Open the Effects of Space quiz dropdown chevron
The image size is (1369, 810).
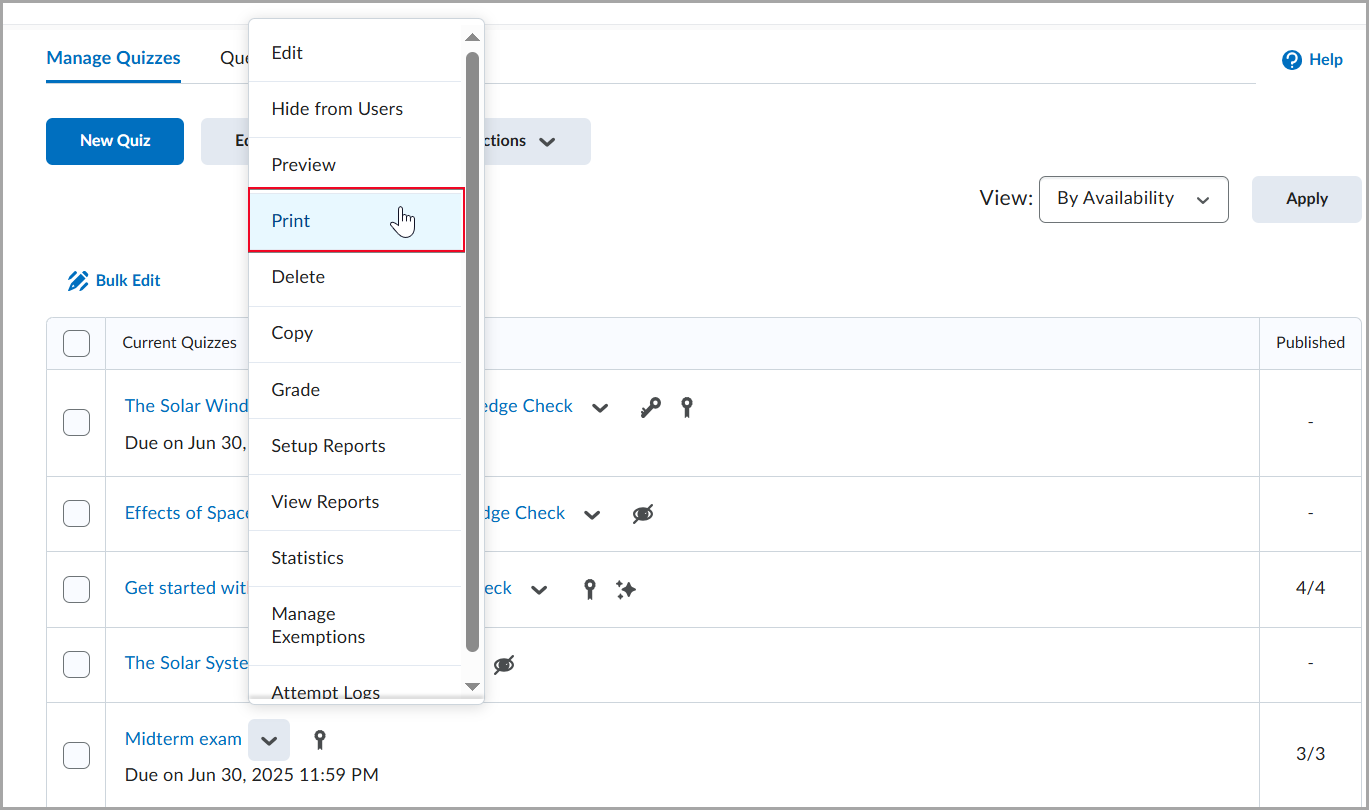click(592, 513)
